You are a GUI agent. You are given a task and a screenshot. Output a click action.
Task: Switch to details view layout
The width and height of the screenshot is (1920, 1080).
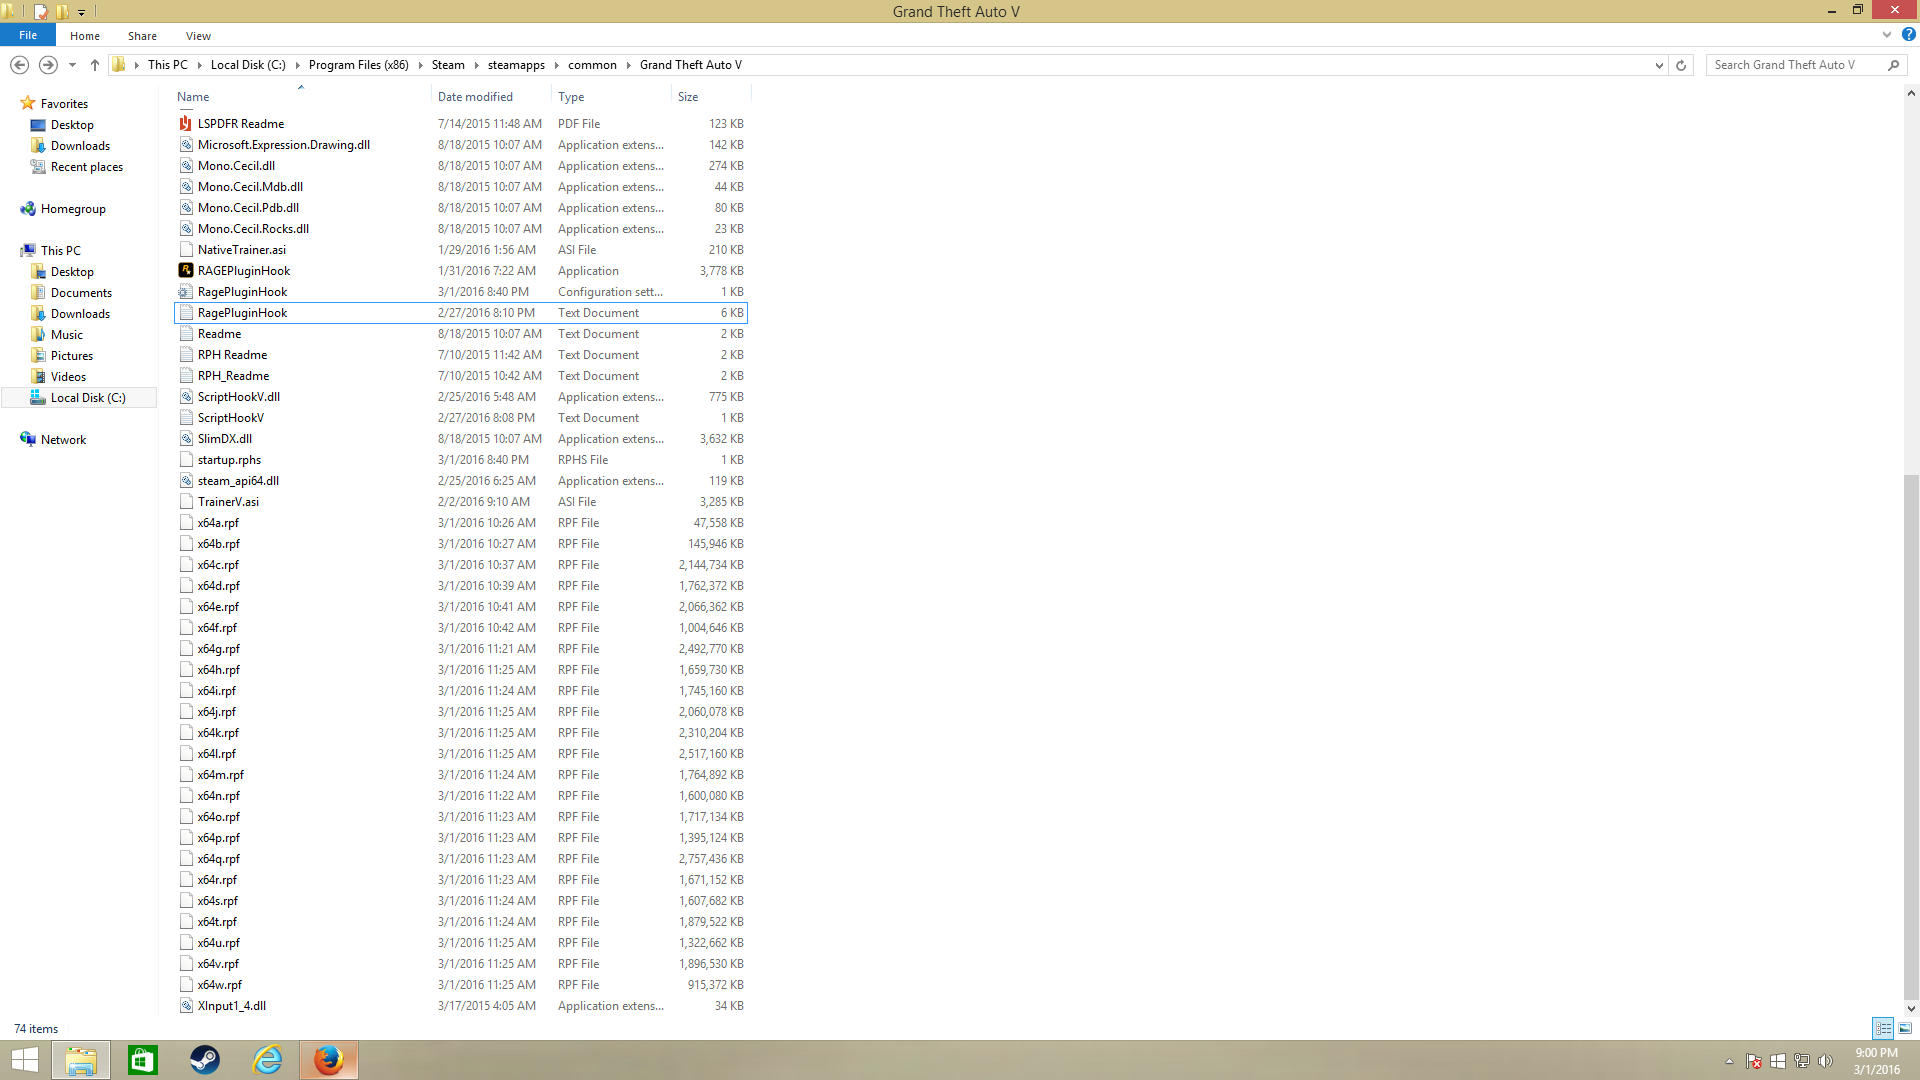[x=1883, y=1028]
